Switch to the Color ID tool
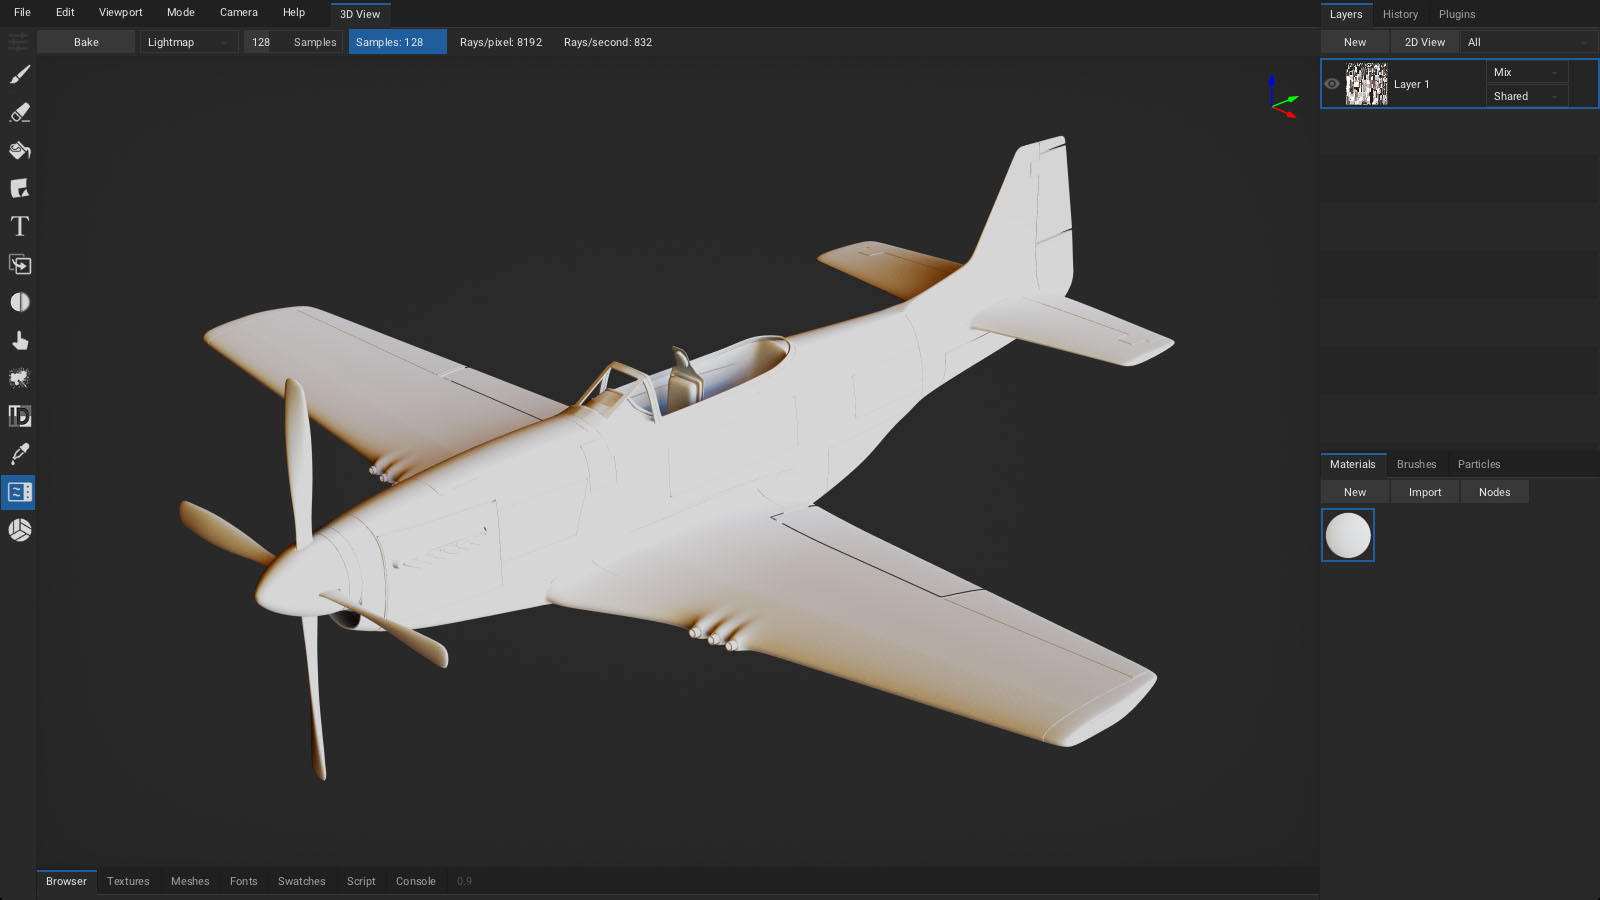 [20, 416]
